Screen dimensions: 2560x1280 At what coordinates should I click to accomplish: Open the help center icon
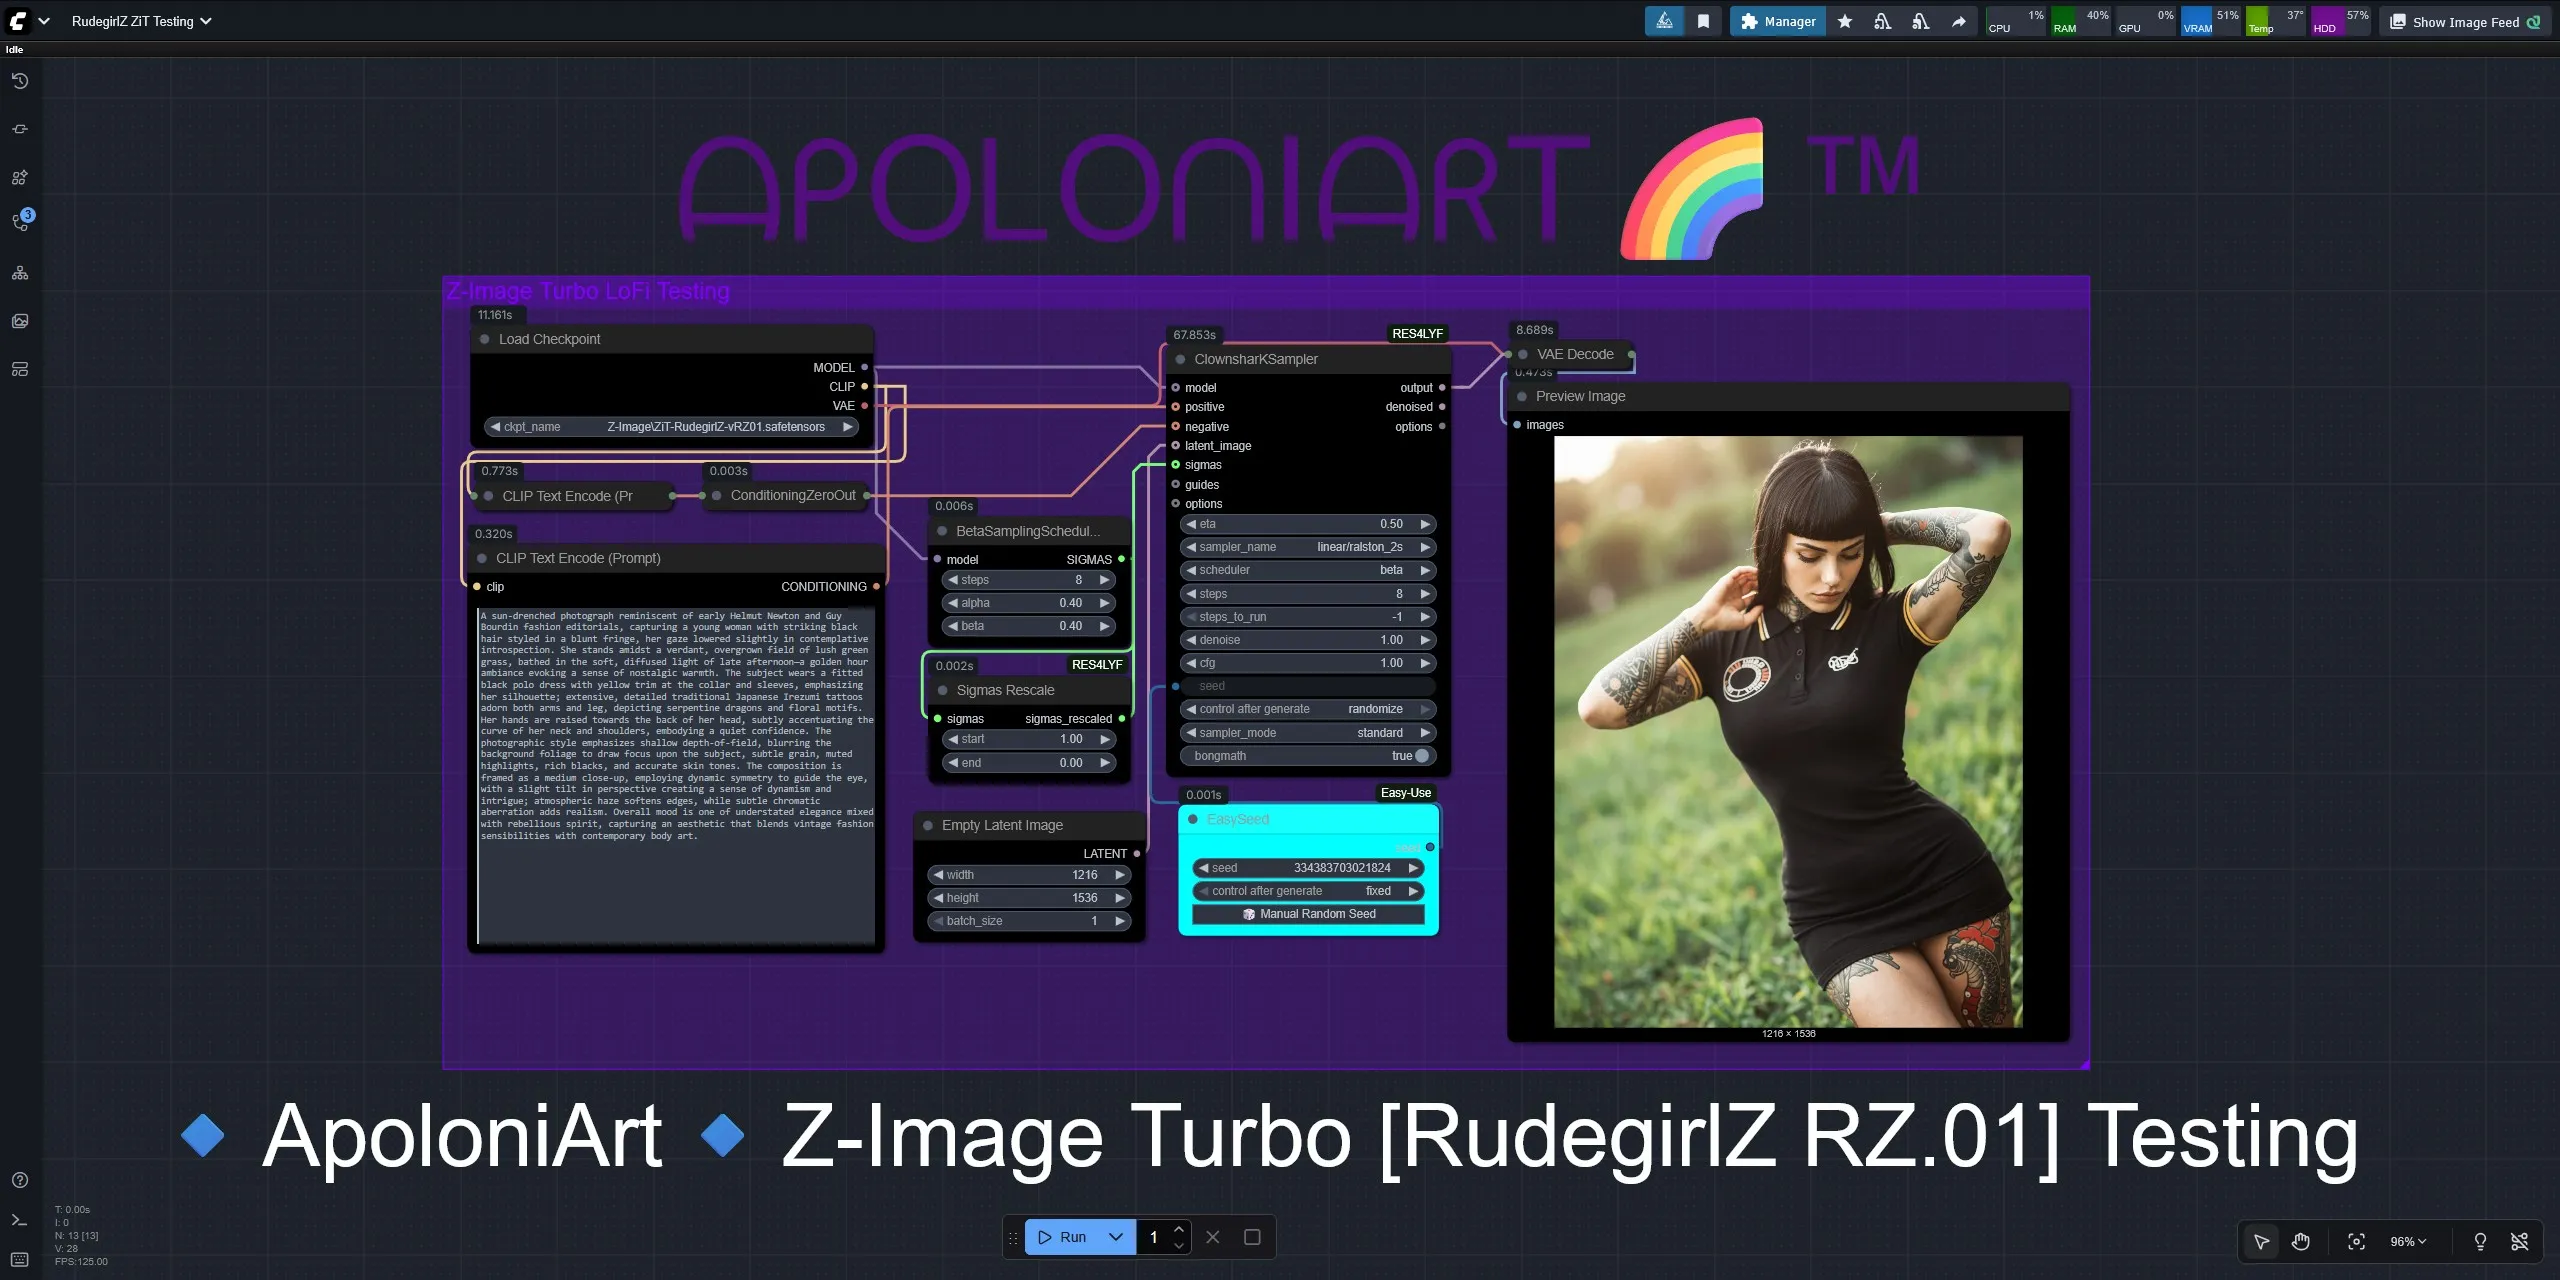coord(20,1180)
